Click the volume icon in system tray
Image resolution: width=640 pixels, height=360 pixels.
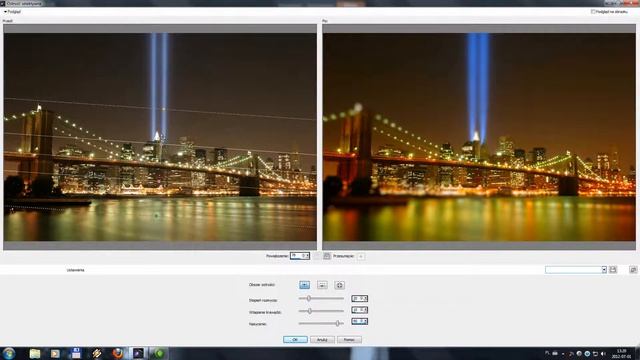[603, 353]
